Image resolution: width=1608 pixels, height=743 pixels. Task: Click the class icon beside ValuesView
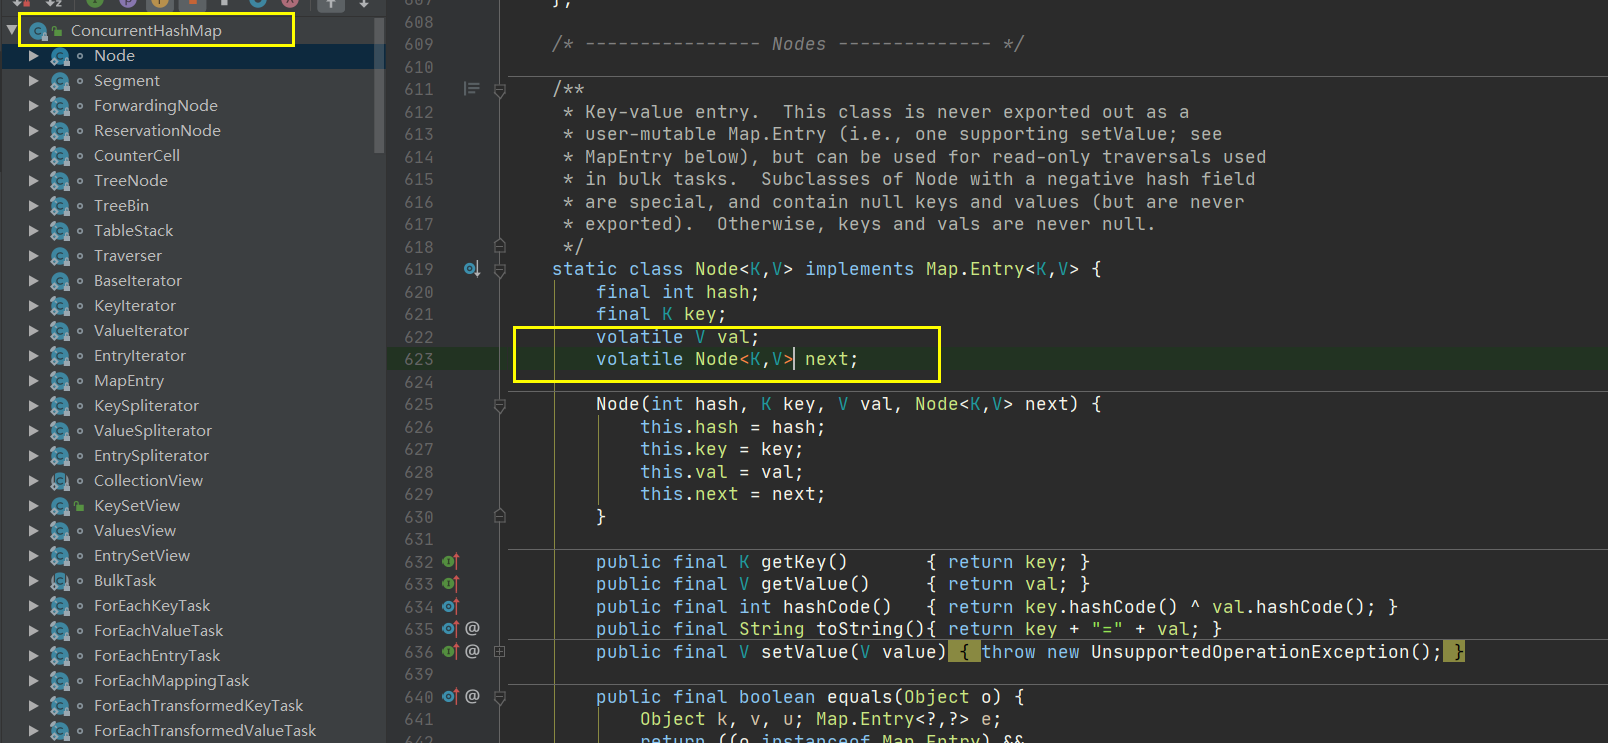(x=60, y=531)
